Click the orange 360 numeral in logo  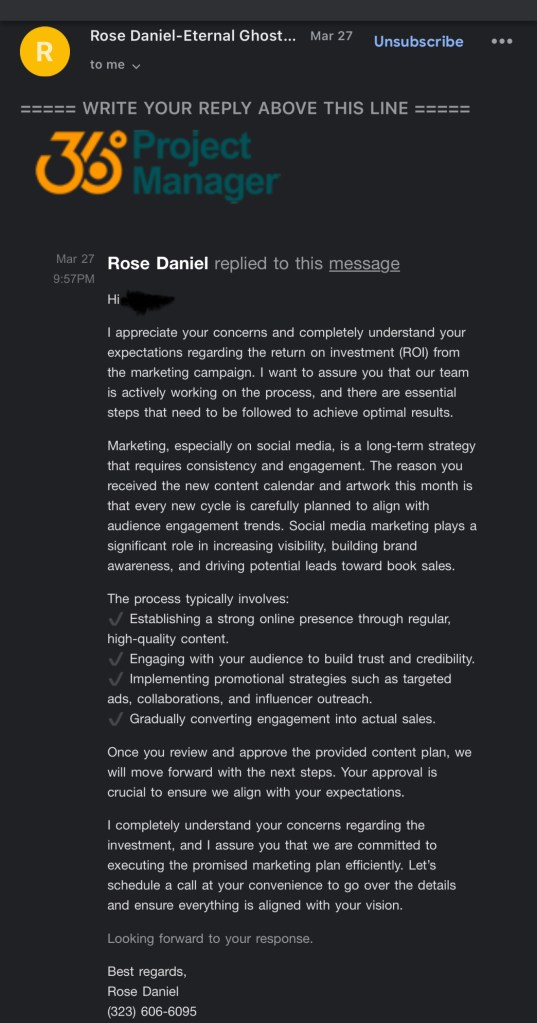[80, 163]
